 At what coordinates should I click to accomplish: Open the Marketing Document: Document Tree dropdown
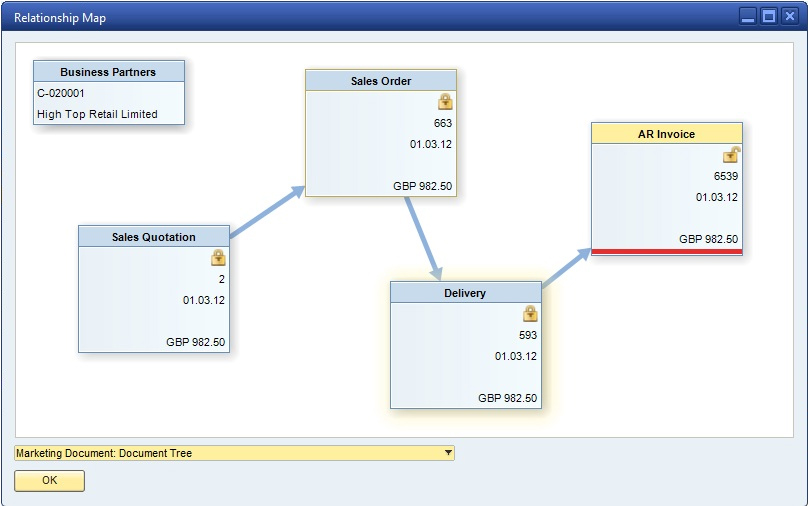click(x=448, y=453)
